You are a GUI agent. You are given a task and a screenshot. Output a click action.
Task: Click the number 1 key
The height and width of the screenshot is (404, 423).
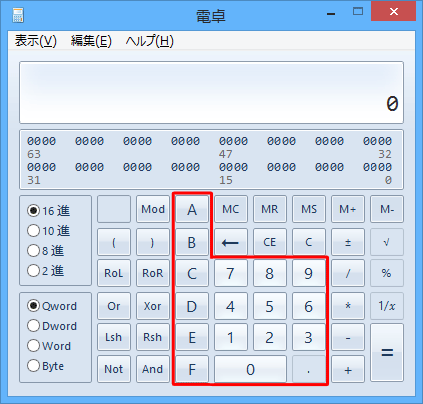tap(231, 337)
